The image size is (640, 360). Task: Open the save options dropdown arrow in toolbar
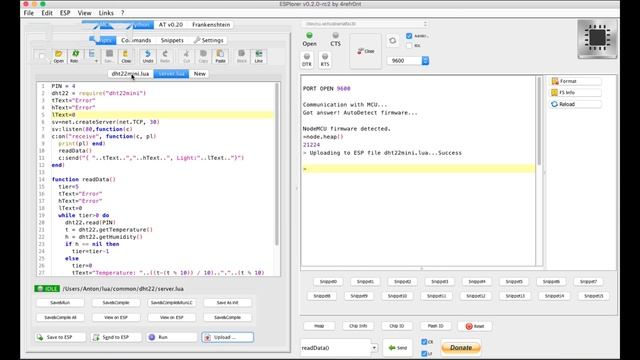pyautogui.click(x=96, y=61)
